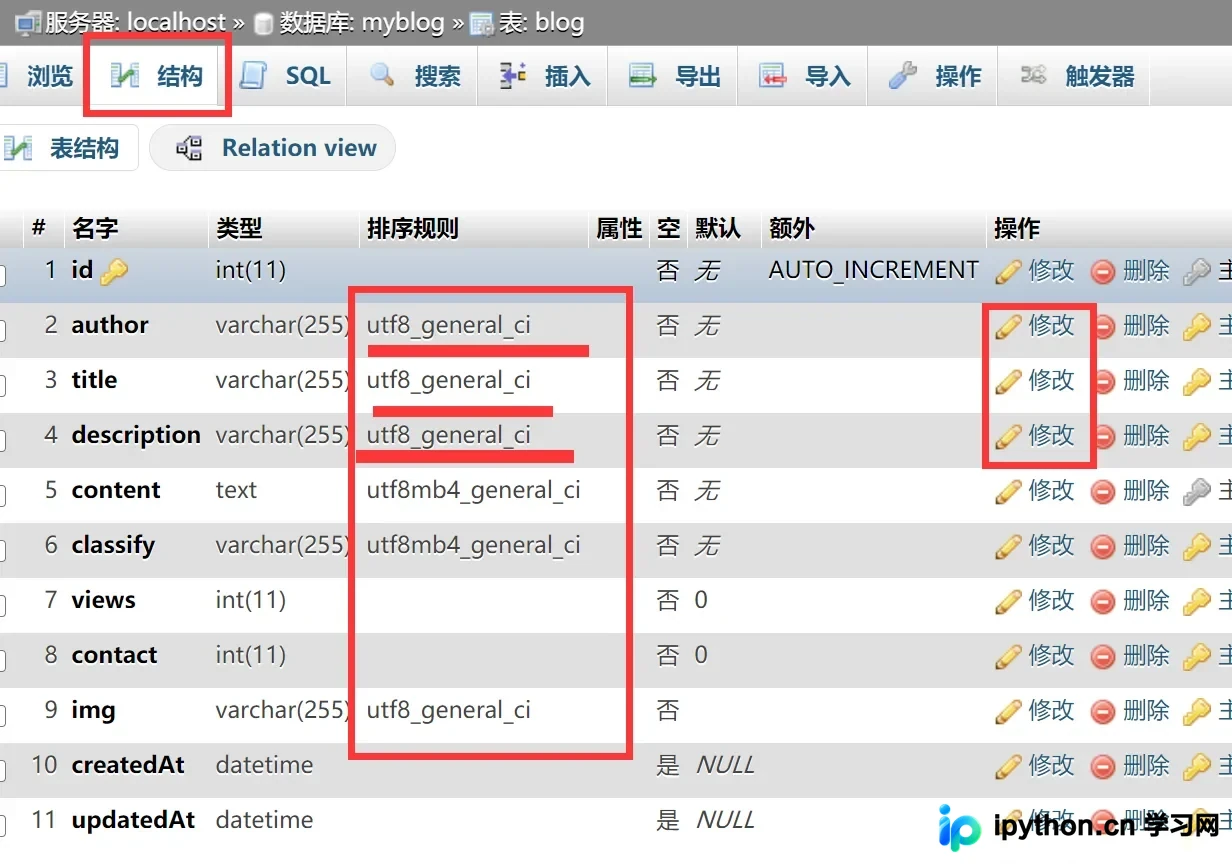This screenshot has height=866, width=1232.
Task: Click the primary key icon in views row
Action: pos(1197,601)
